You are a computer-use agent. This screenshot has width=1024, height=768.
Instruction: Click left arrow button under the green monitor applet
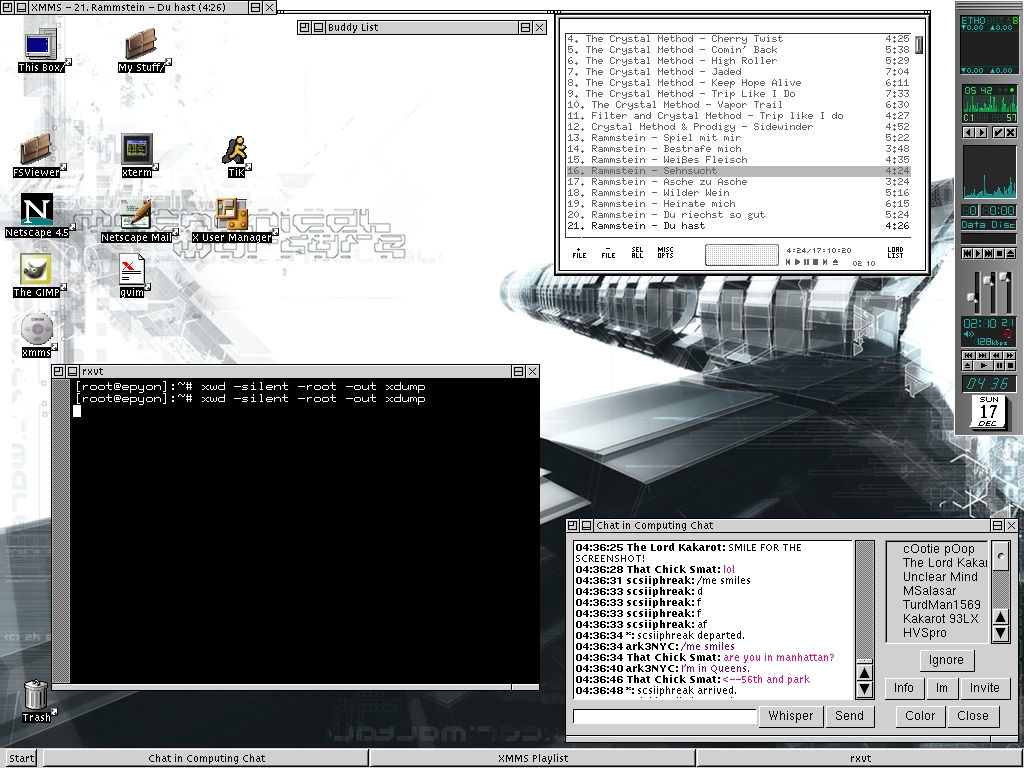(x=968, y=133)
